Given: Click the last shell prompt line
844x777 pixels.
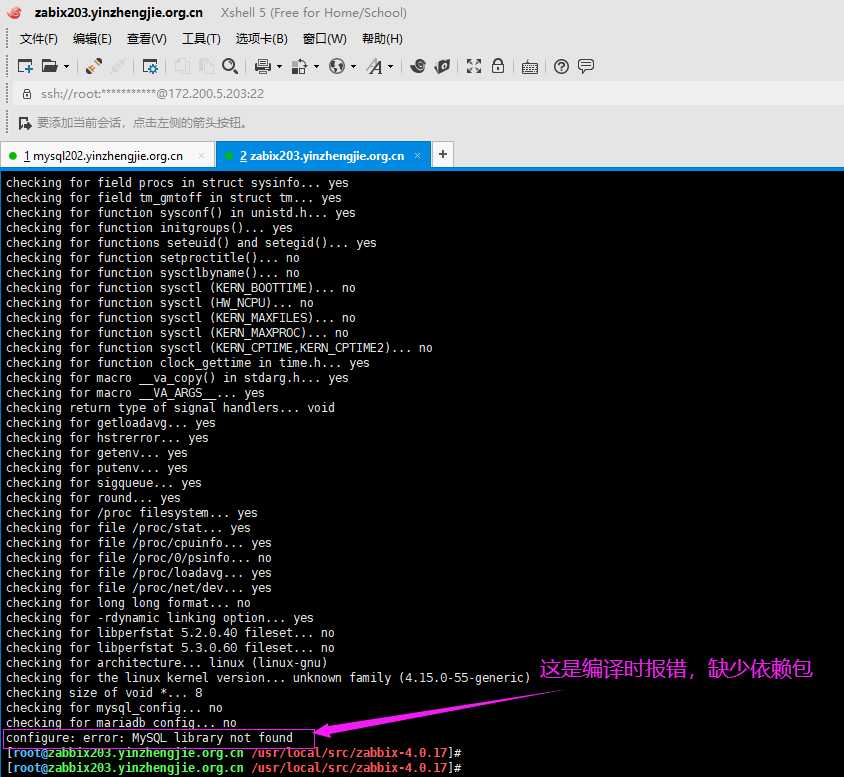Looking at the screenshot, I should tap(235, 767).
